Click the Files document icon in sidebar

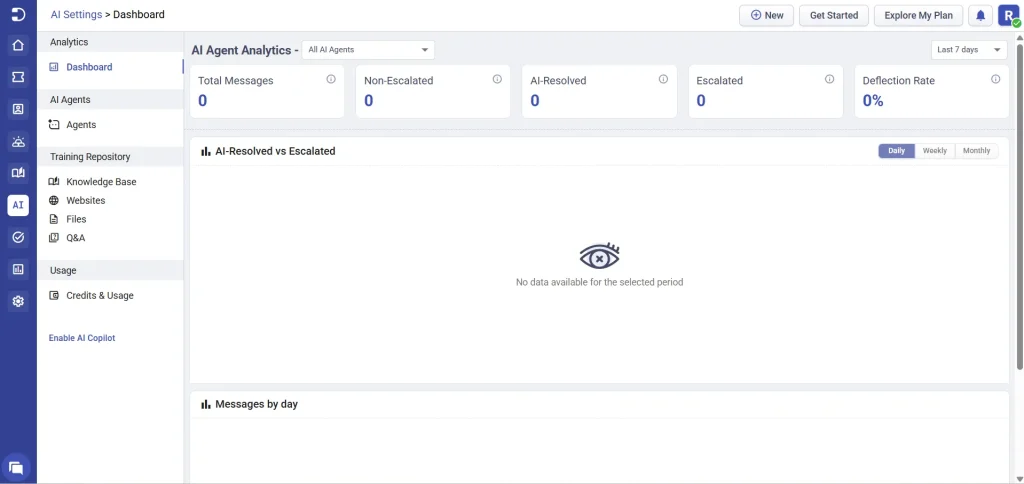click(x=54, y=219)
